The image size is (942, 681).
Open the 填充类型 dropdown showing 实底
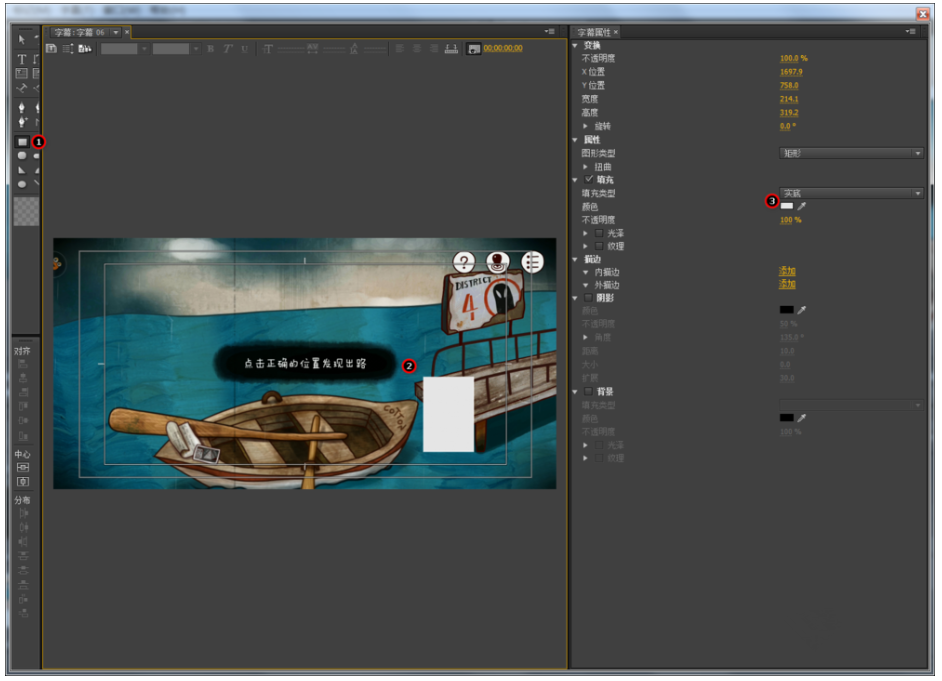coord(850,193)
